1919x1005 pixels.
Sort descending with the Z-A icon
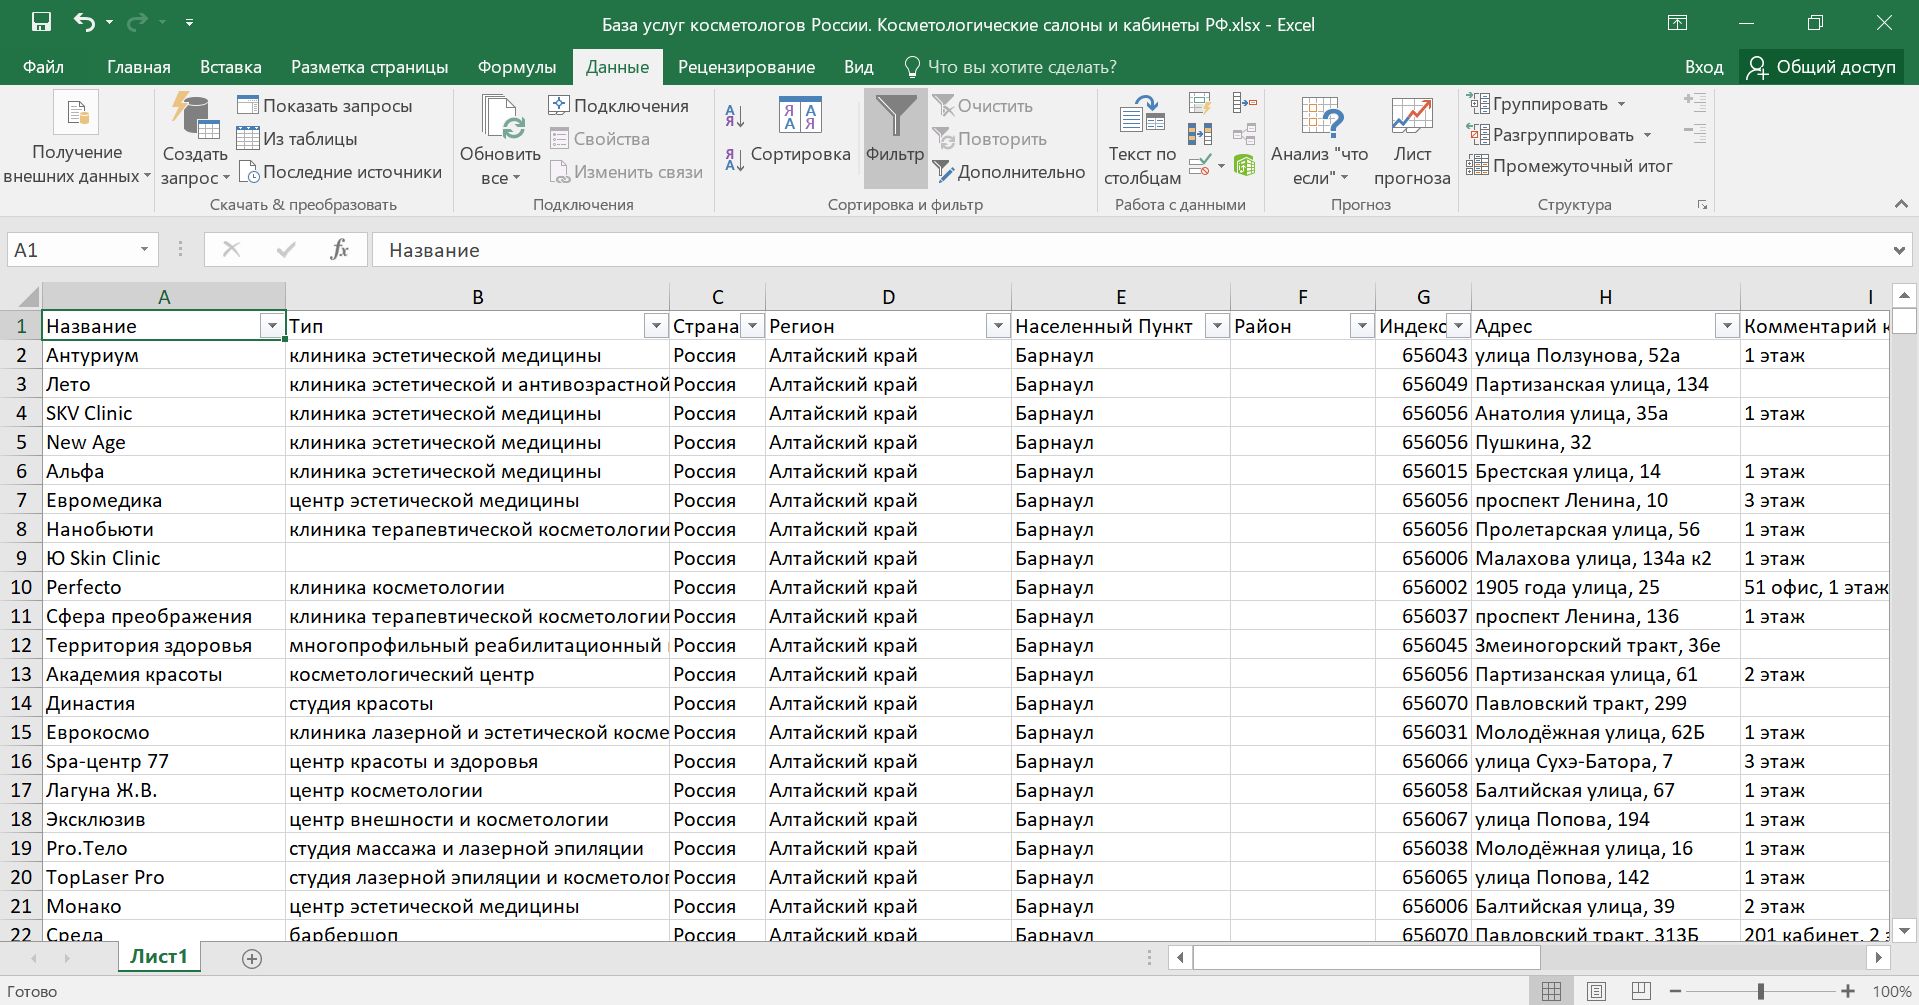pyautogui.click(x=734, y=160)
